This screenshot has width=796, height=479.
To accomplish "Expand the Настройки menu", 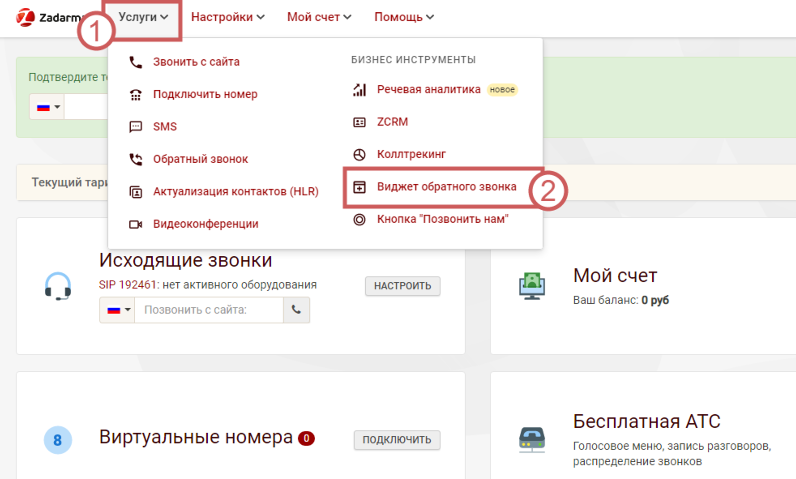I will (227, 17).
